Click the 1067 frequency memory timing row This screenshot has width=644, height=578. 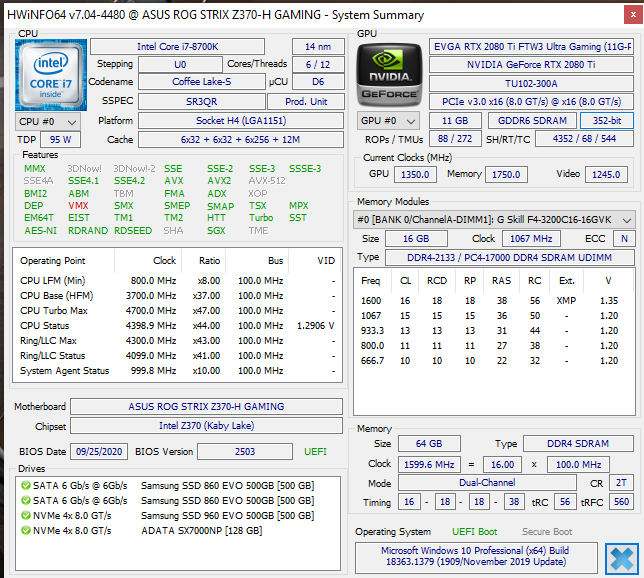(494, 315)
